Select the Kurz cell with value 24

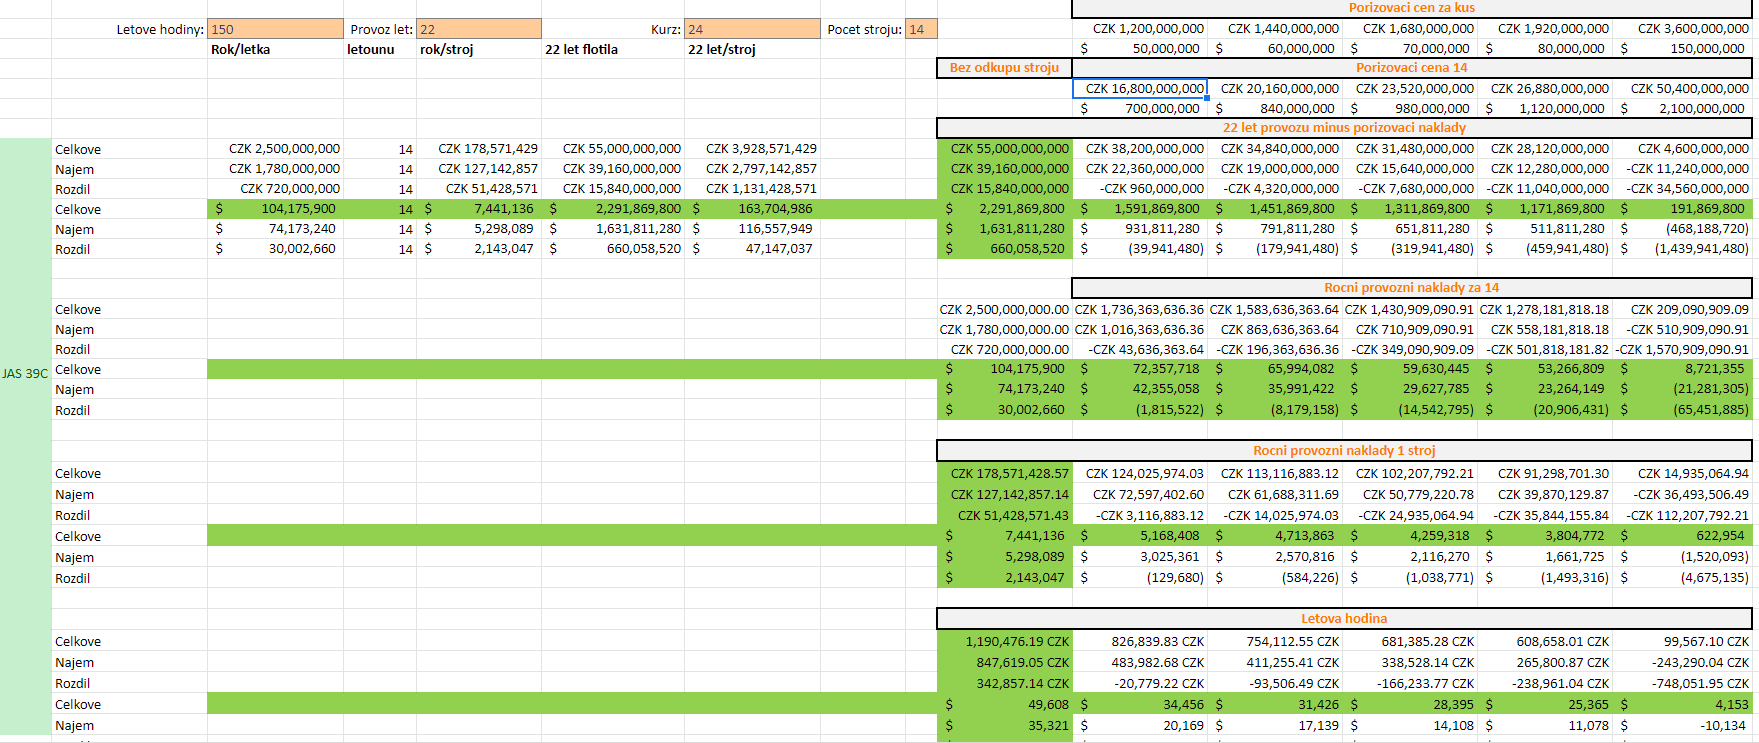[x=751, y=29]
